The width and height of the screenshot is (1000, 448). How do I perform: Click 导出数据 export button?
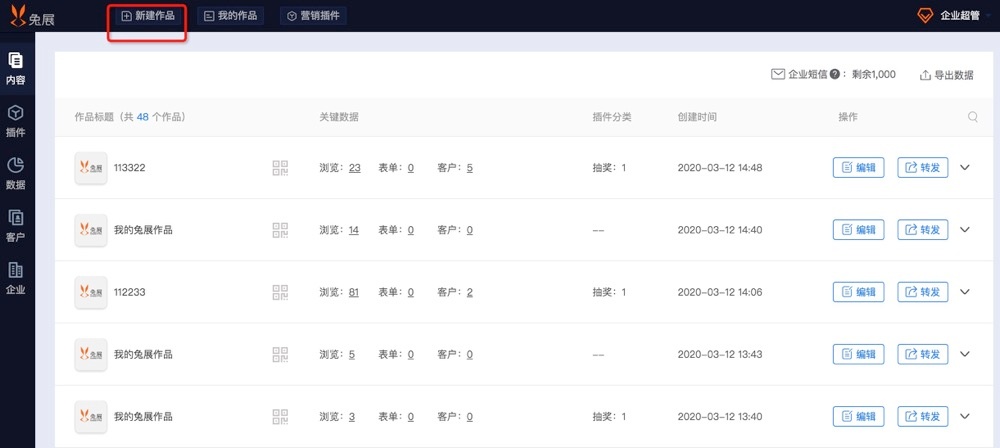pos(946,75)
